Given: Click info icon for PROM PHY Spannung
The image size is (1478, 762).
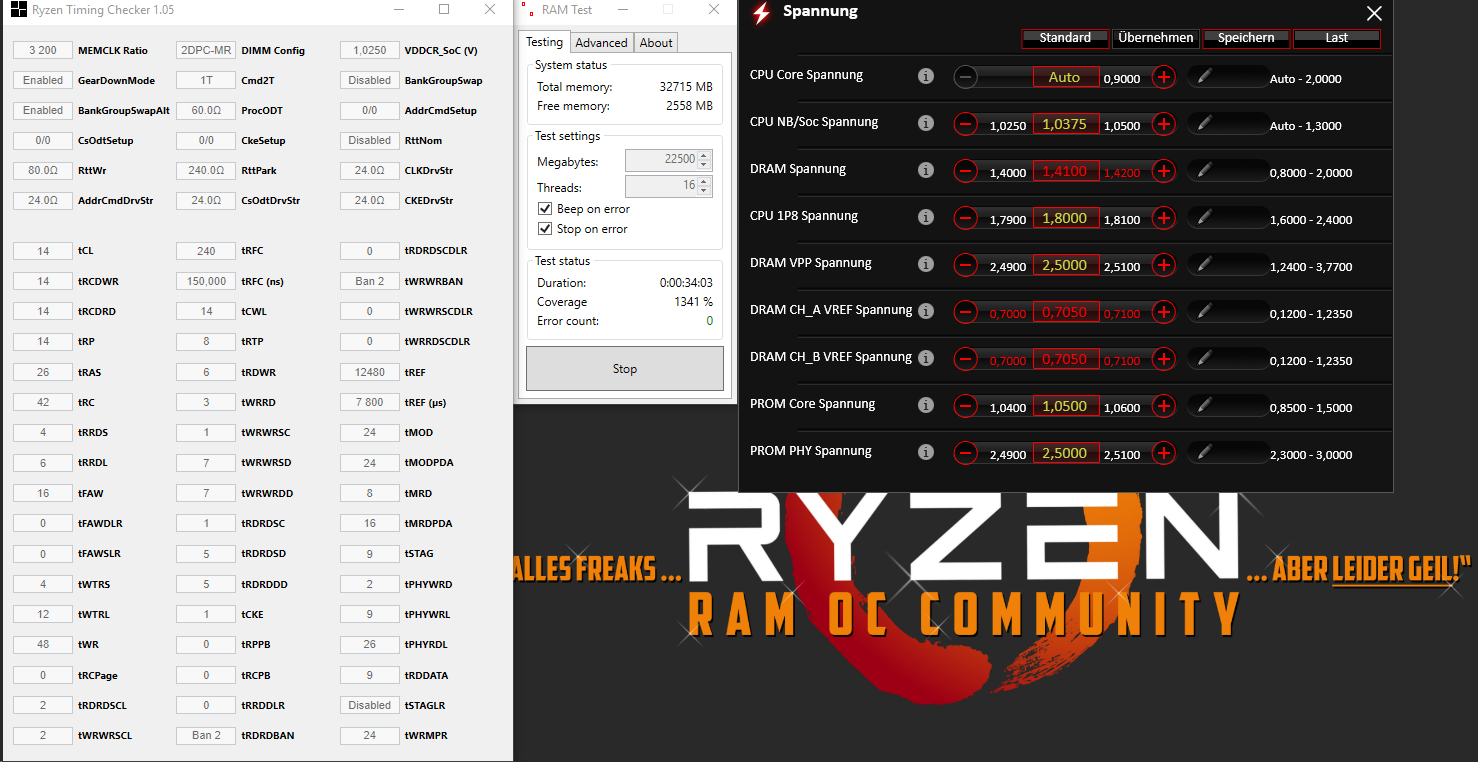Looking at the screenshot, I should click(x=926, y=452).
